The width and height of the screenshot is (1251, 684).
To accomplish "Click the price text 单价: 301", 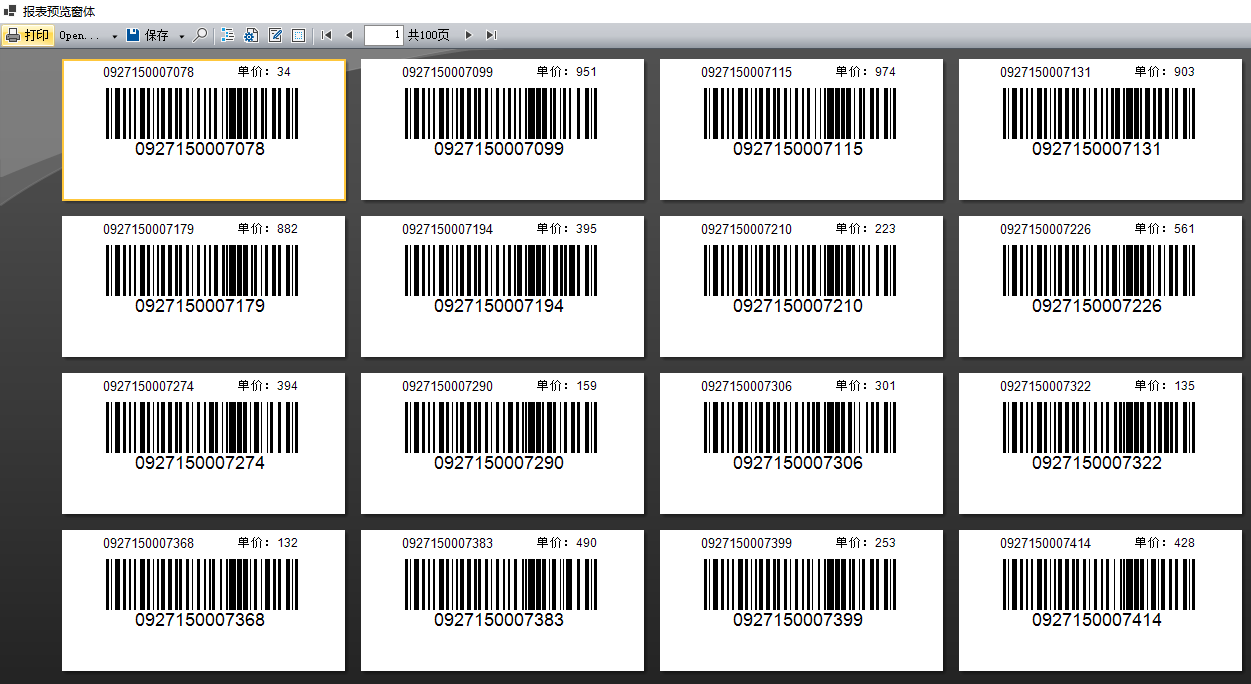I will pos(865,386).
